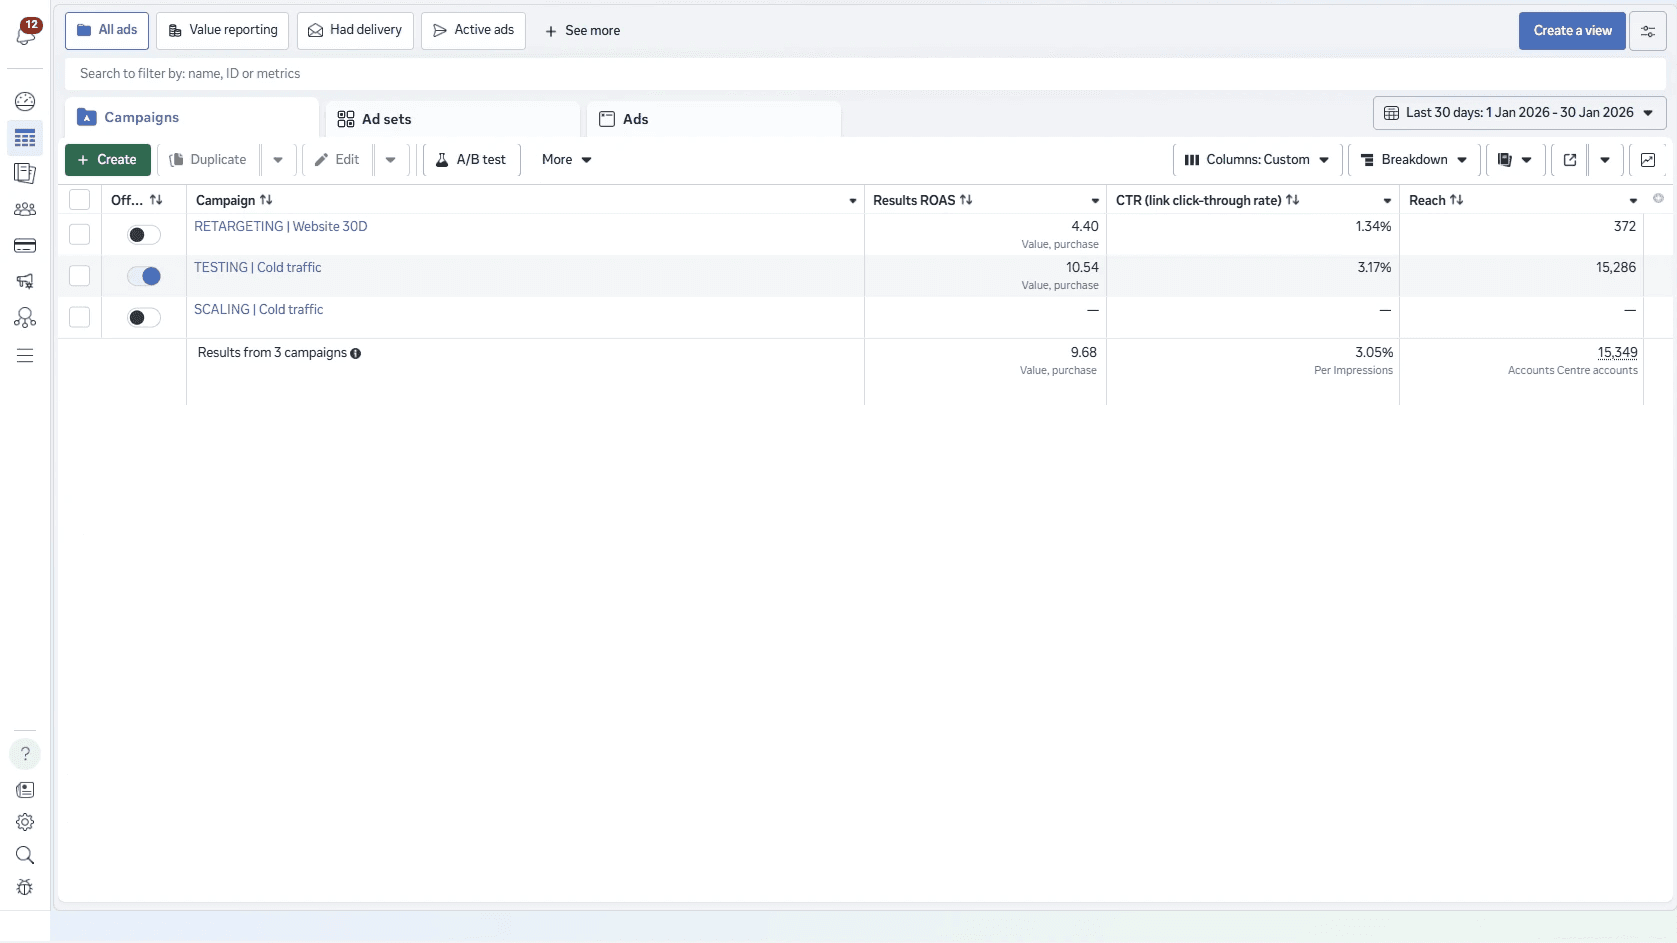Open the account overview gauge icon
Image resolution: width=1677 pixels, height=943 pixels.
click(25, 101)
